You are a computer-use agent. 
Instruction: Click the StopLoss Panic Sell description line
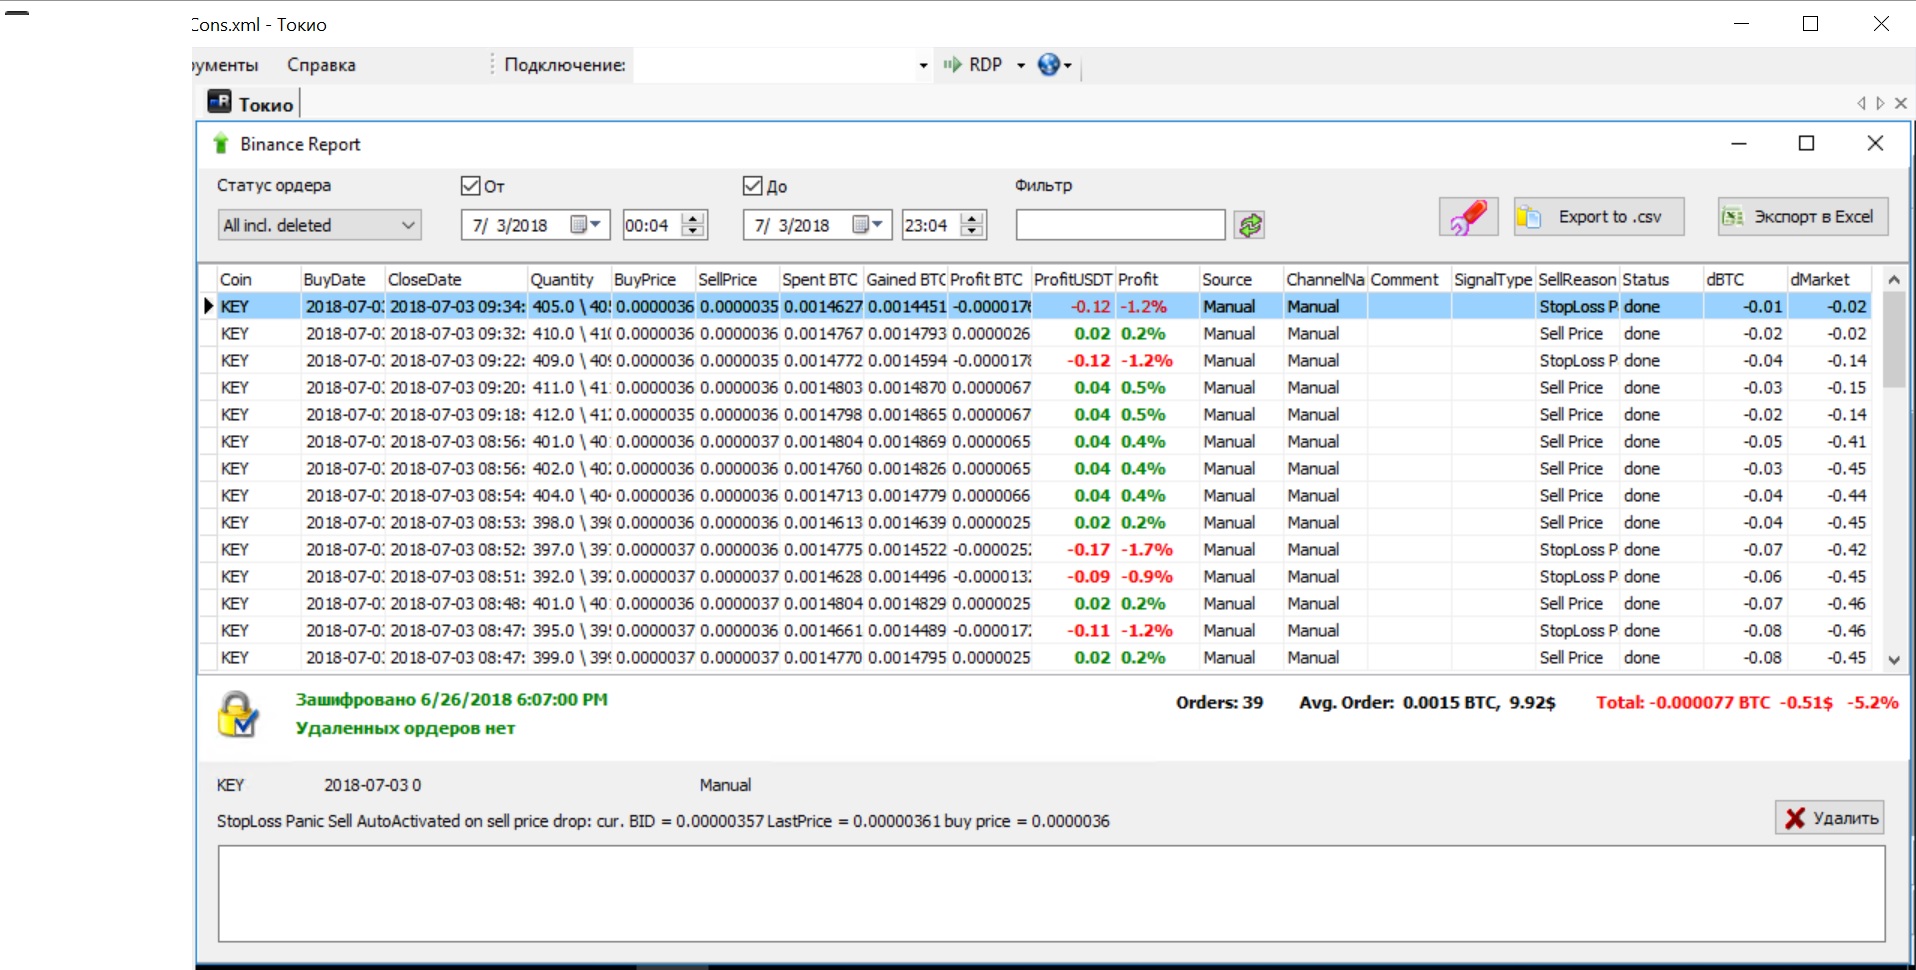663,821
